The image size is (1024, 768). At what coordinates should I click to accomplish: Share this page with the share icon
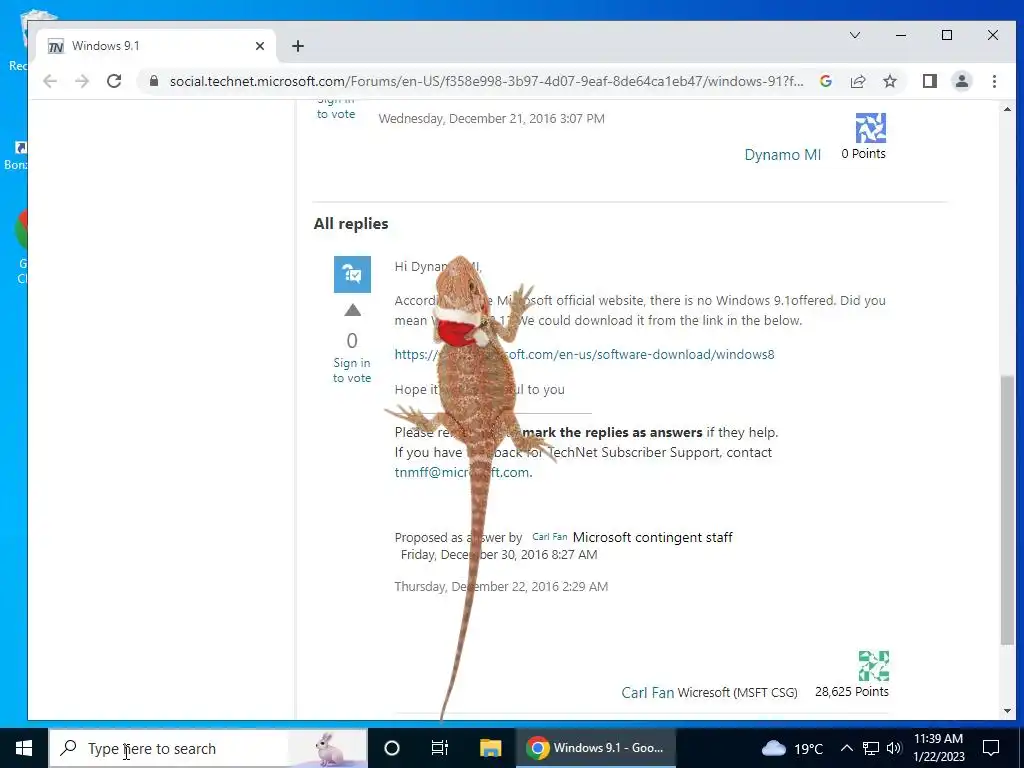click(x=857, y=81)
